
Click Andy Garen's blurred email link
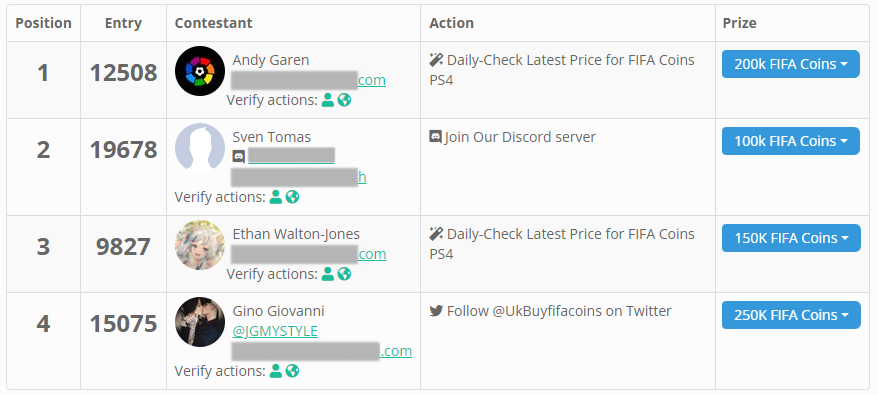[x=309, y=80]
